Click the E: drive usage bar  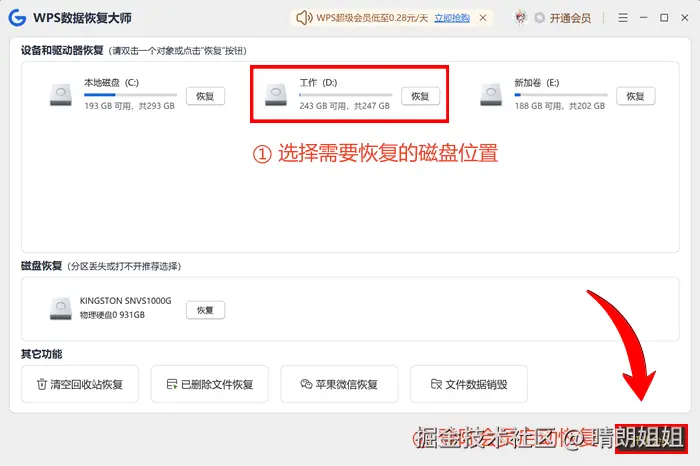561,95
